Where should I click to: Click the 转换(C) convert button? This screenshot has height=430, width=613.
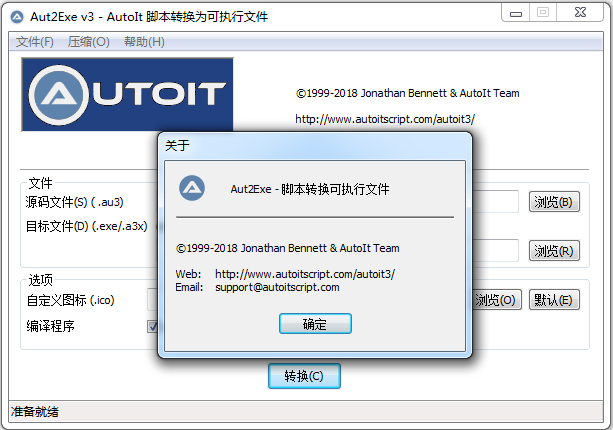pos(304,376)
